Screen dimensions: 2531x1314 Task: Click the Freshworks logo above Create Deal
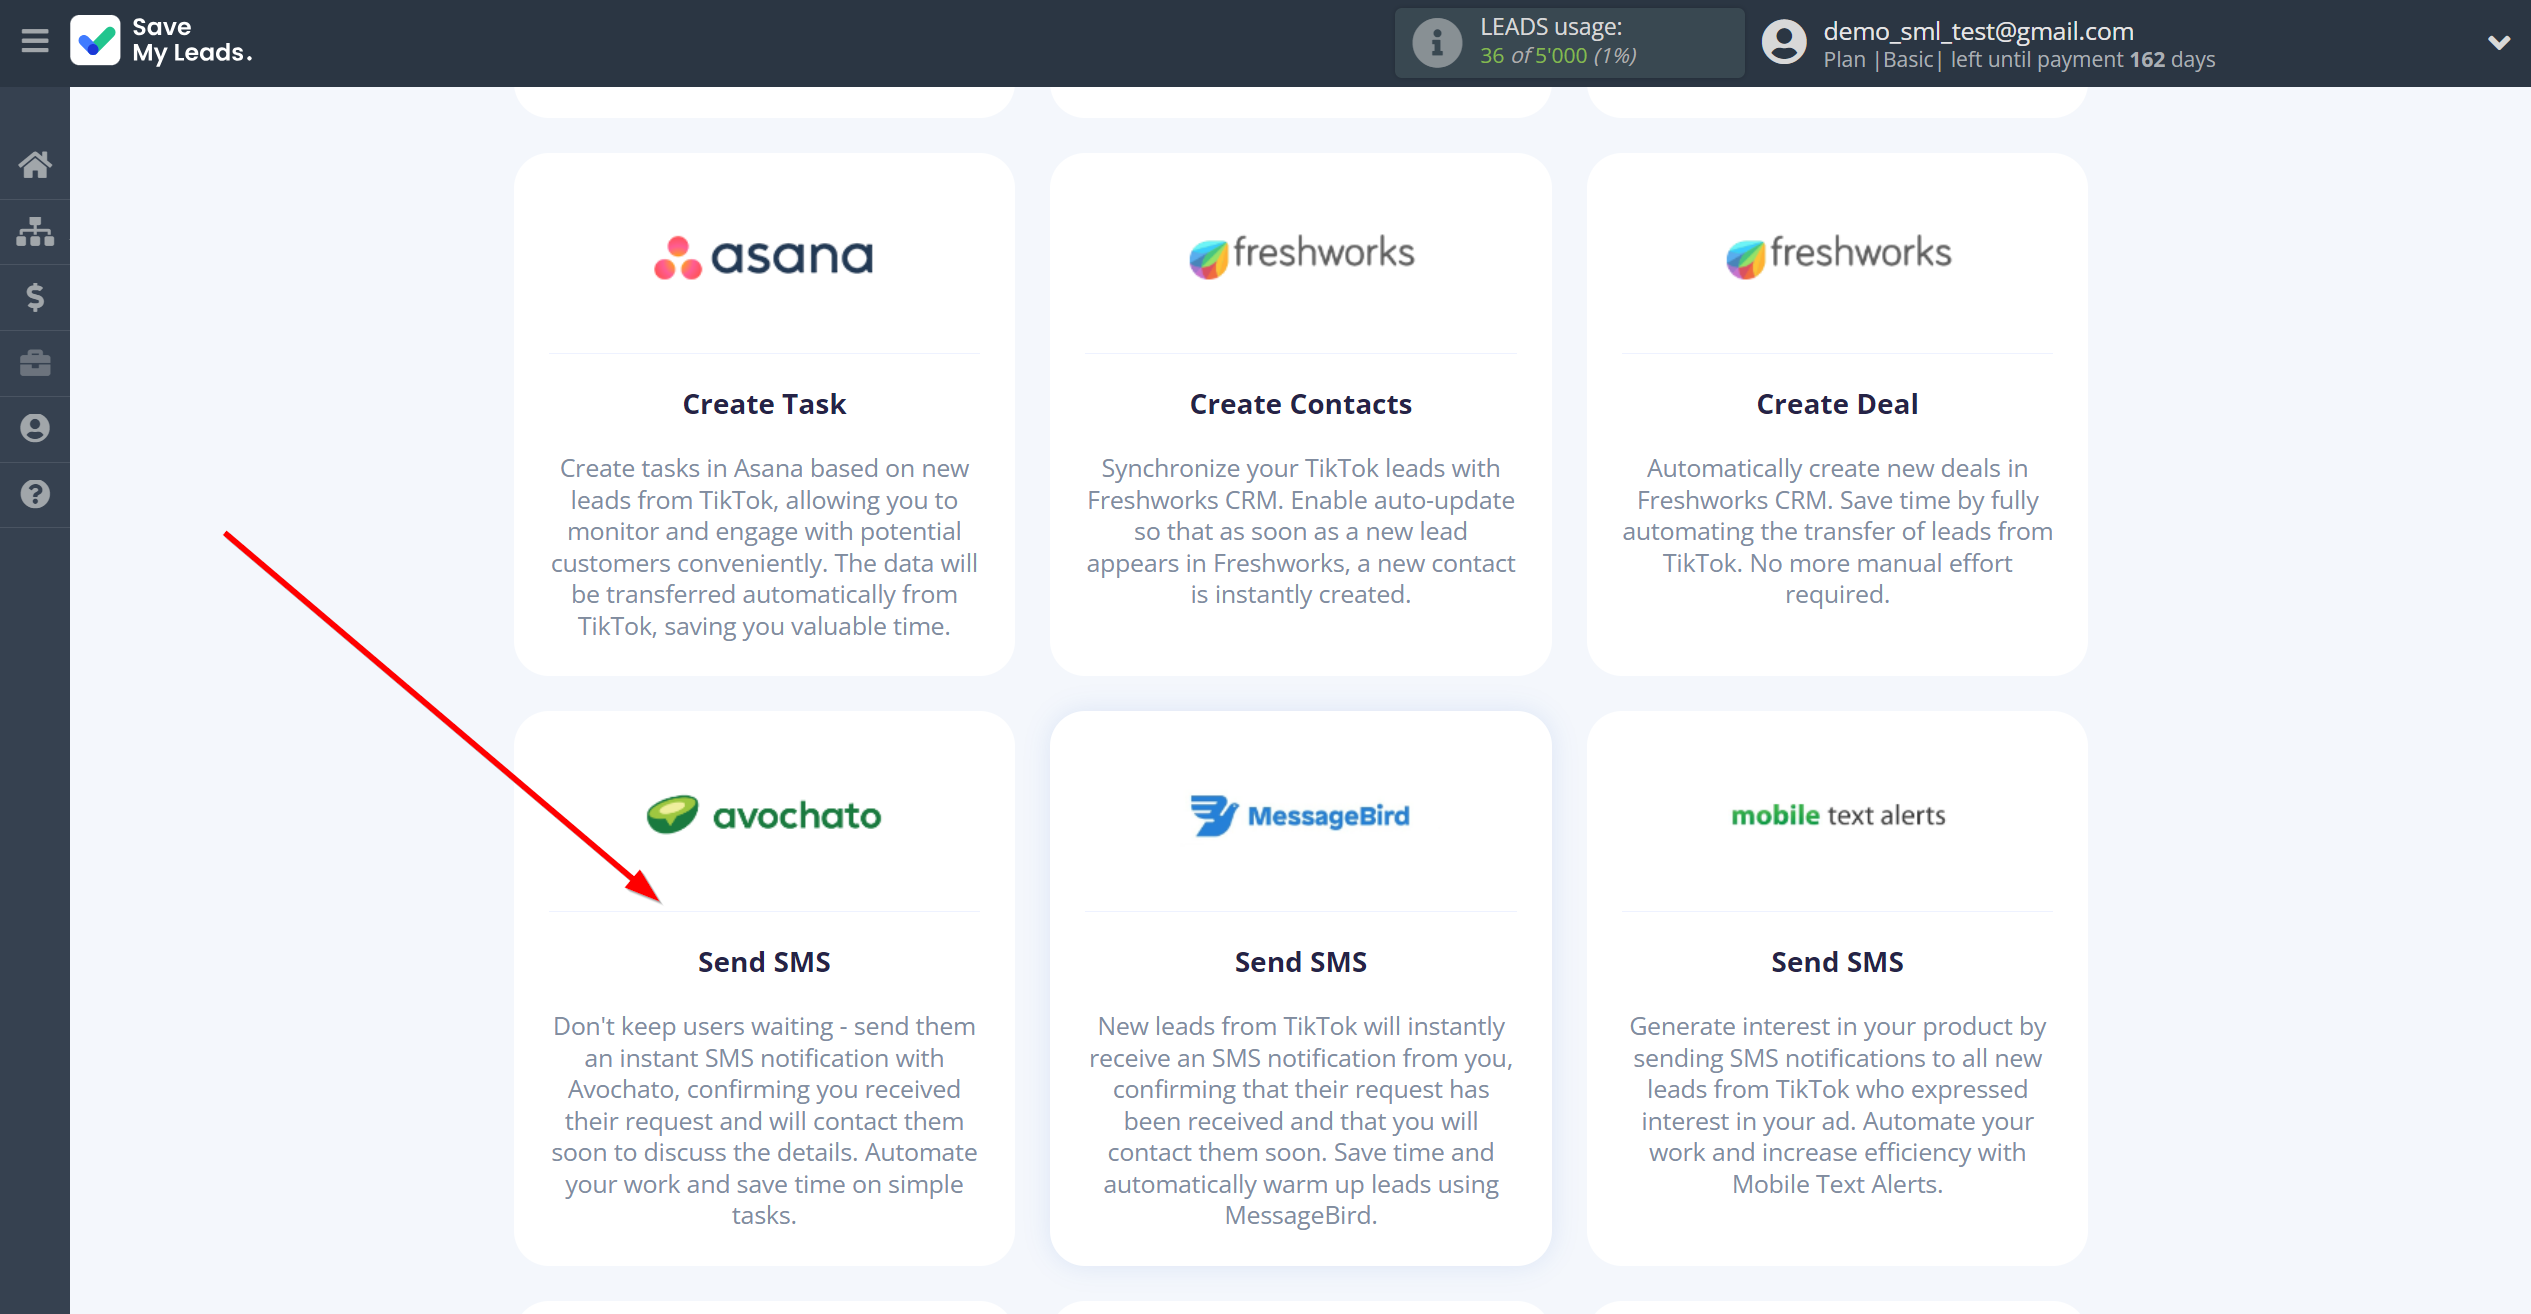[x=1838, y=255]
